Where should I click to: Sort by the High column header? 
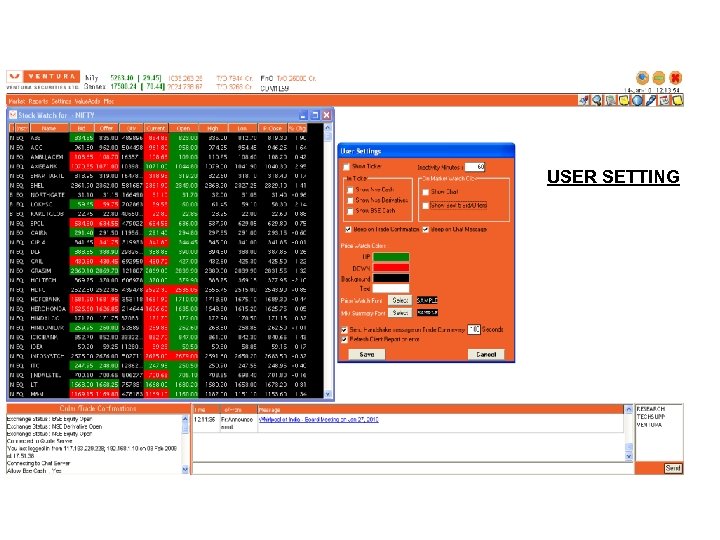(x=213, y=128)
